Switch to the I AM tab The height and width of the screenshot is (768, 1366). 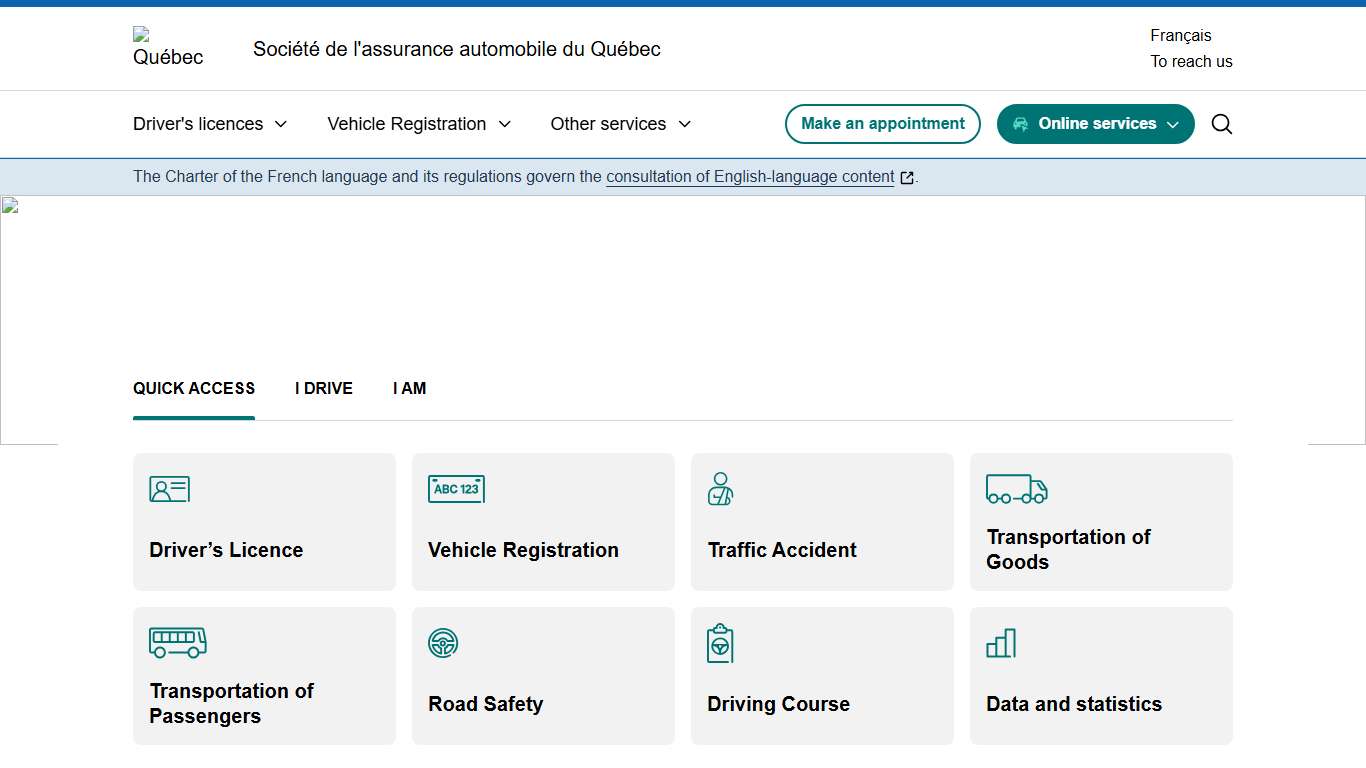[409, 389]
